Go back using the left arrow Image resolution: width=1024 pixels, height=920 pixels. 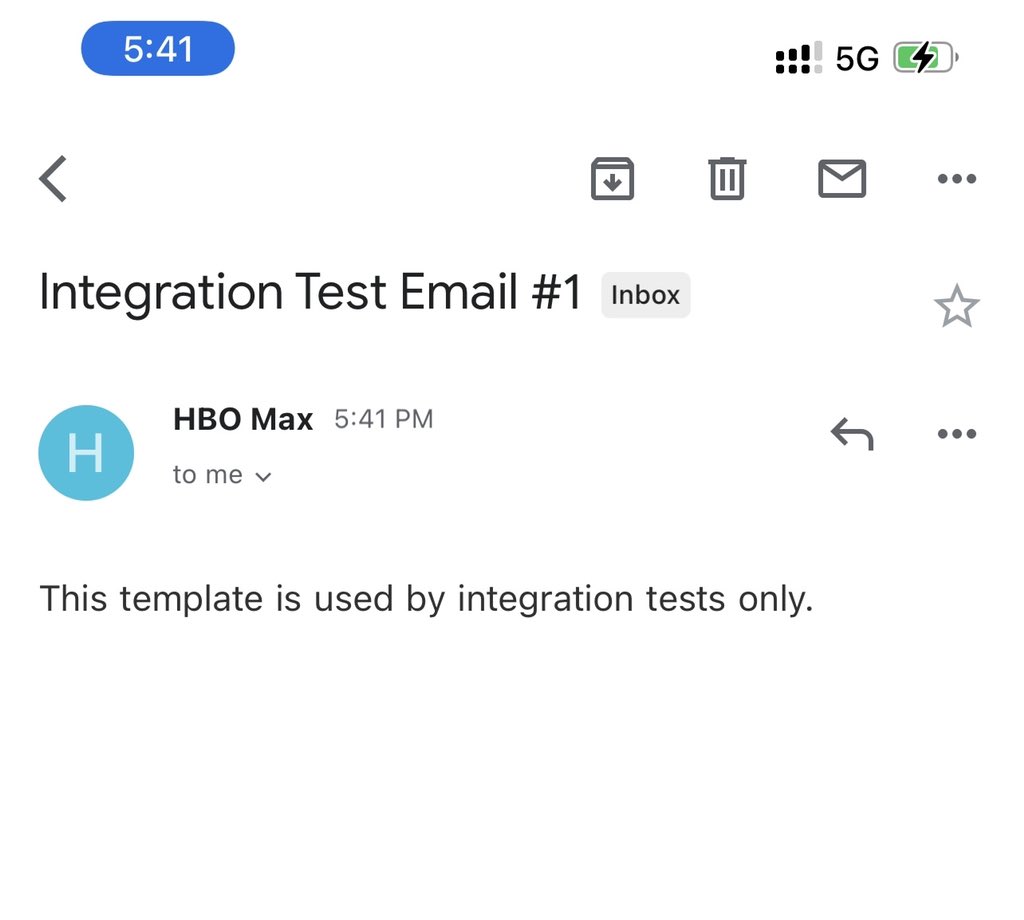coord(54,179)
